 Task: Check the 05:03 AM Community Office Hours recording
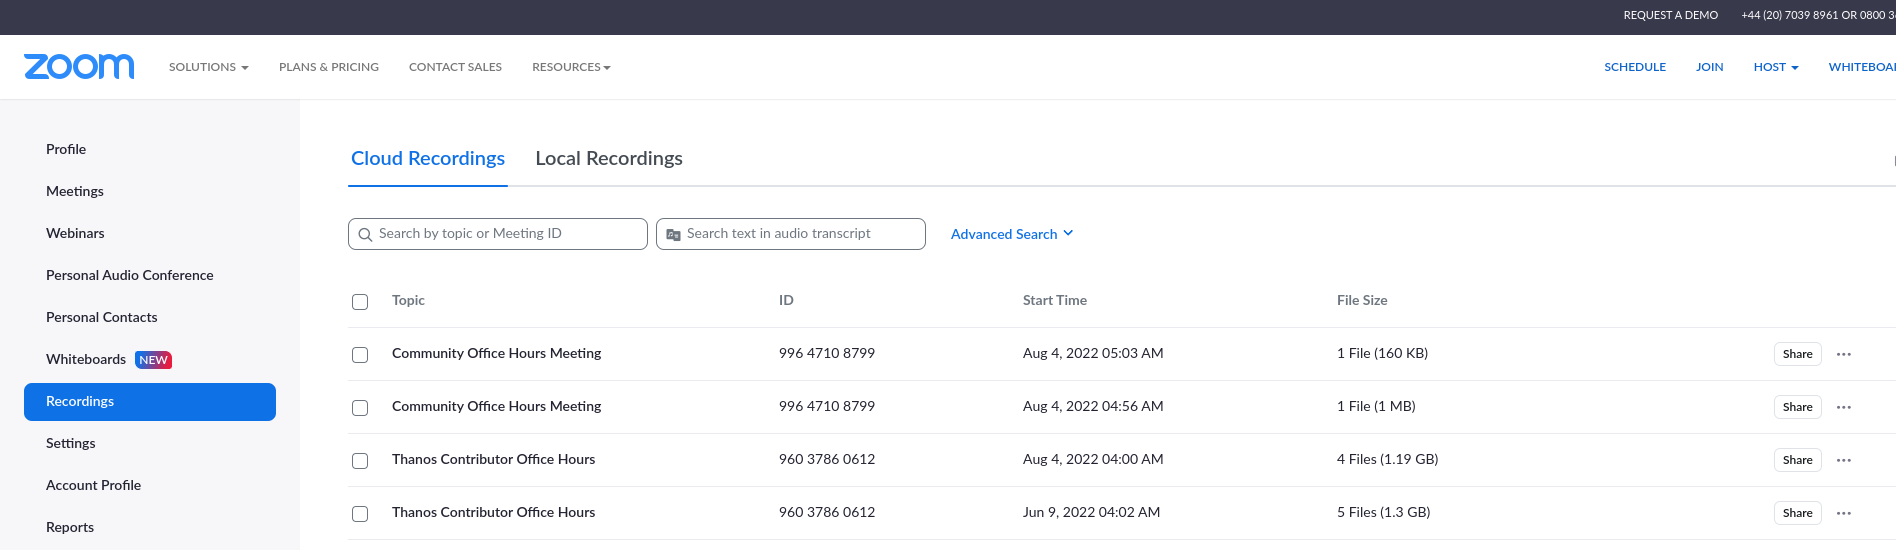coord(360,355)
